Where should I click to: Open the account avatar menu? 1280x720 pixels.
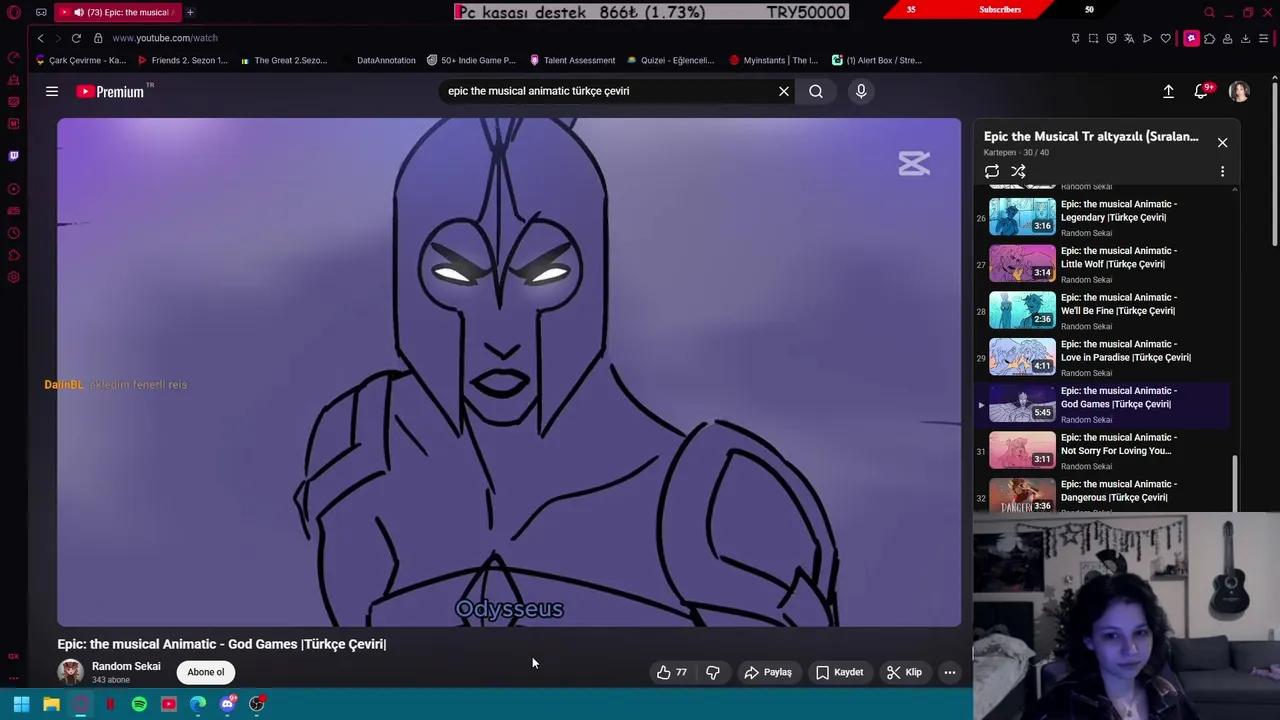click(x=1239, y=91)
